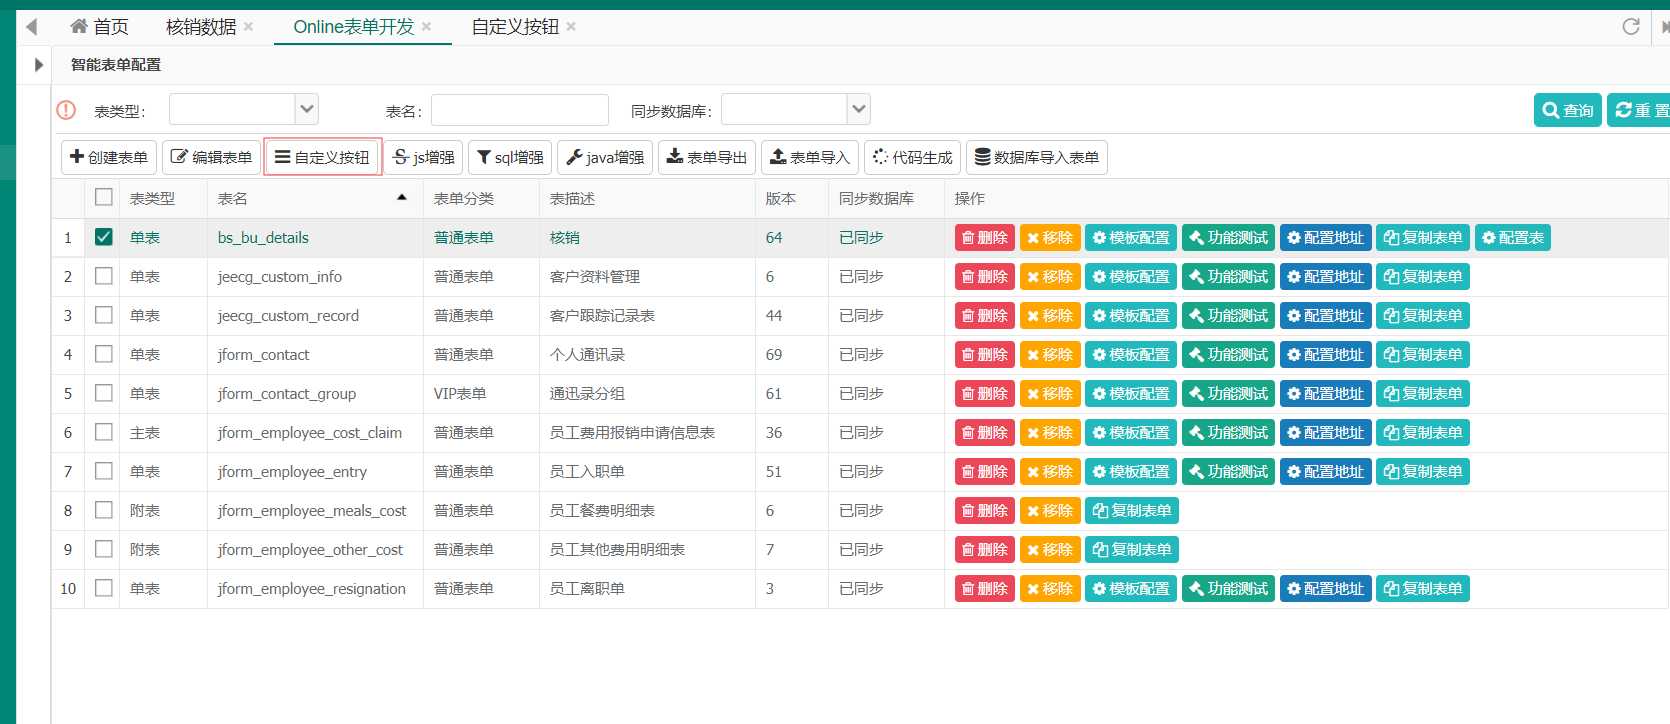The width and height of the screenshot is (1670, 724).
Task: Click the 表单分类 column header
Action: 481,198
